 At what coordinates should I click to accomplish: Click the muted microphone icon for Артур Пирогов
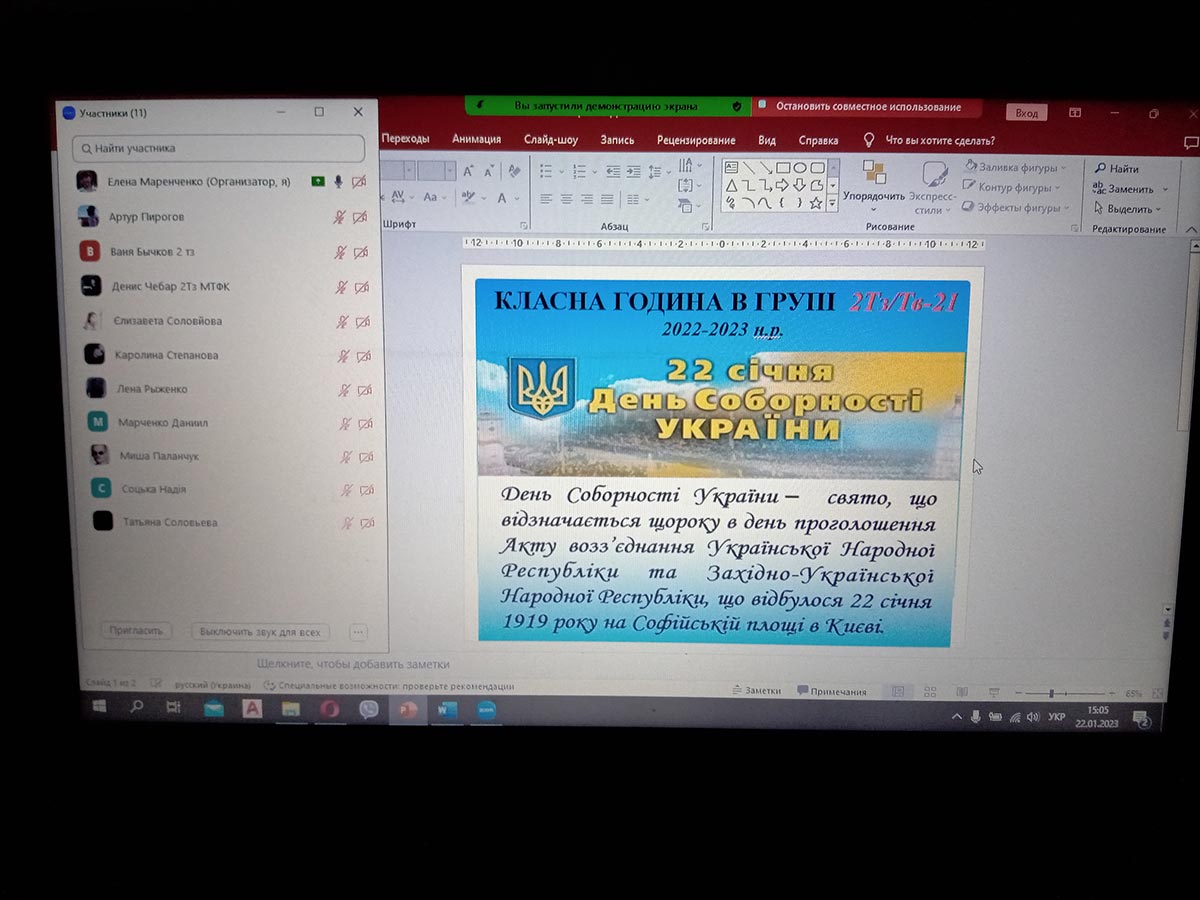[340, 217]
